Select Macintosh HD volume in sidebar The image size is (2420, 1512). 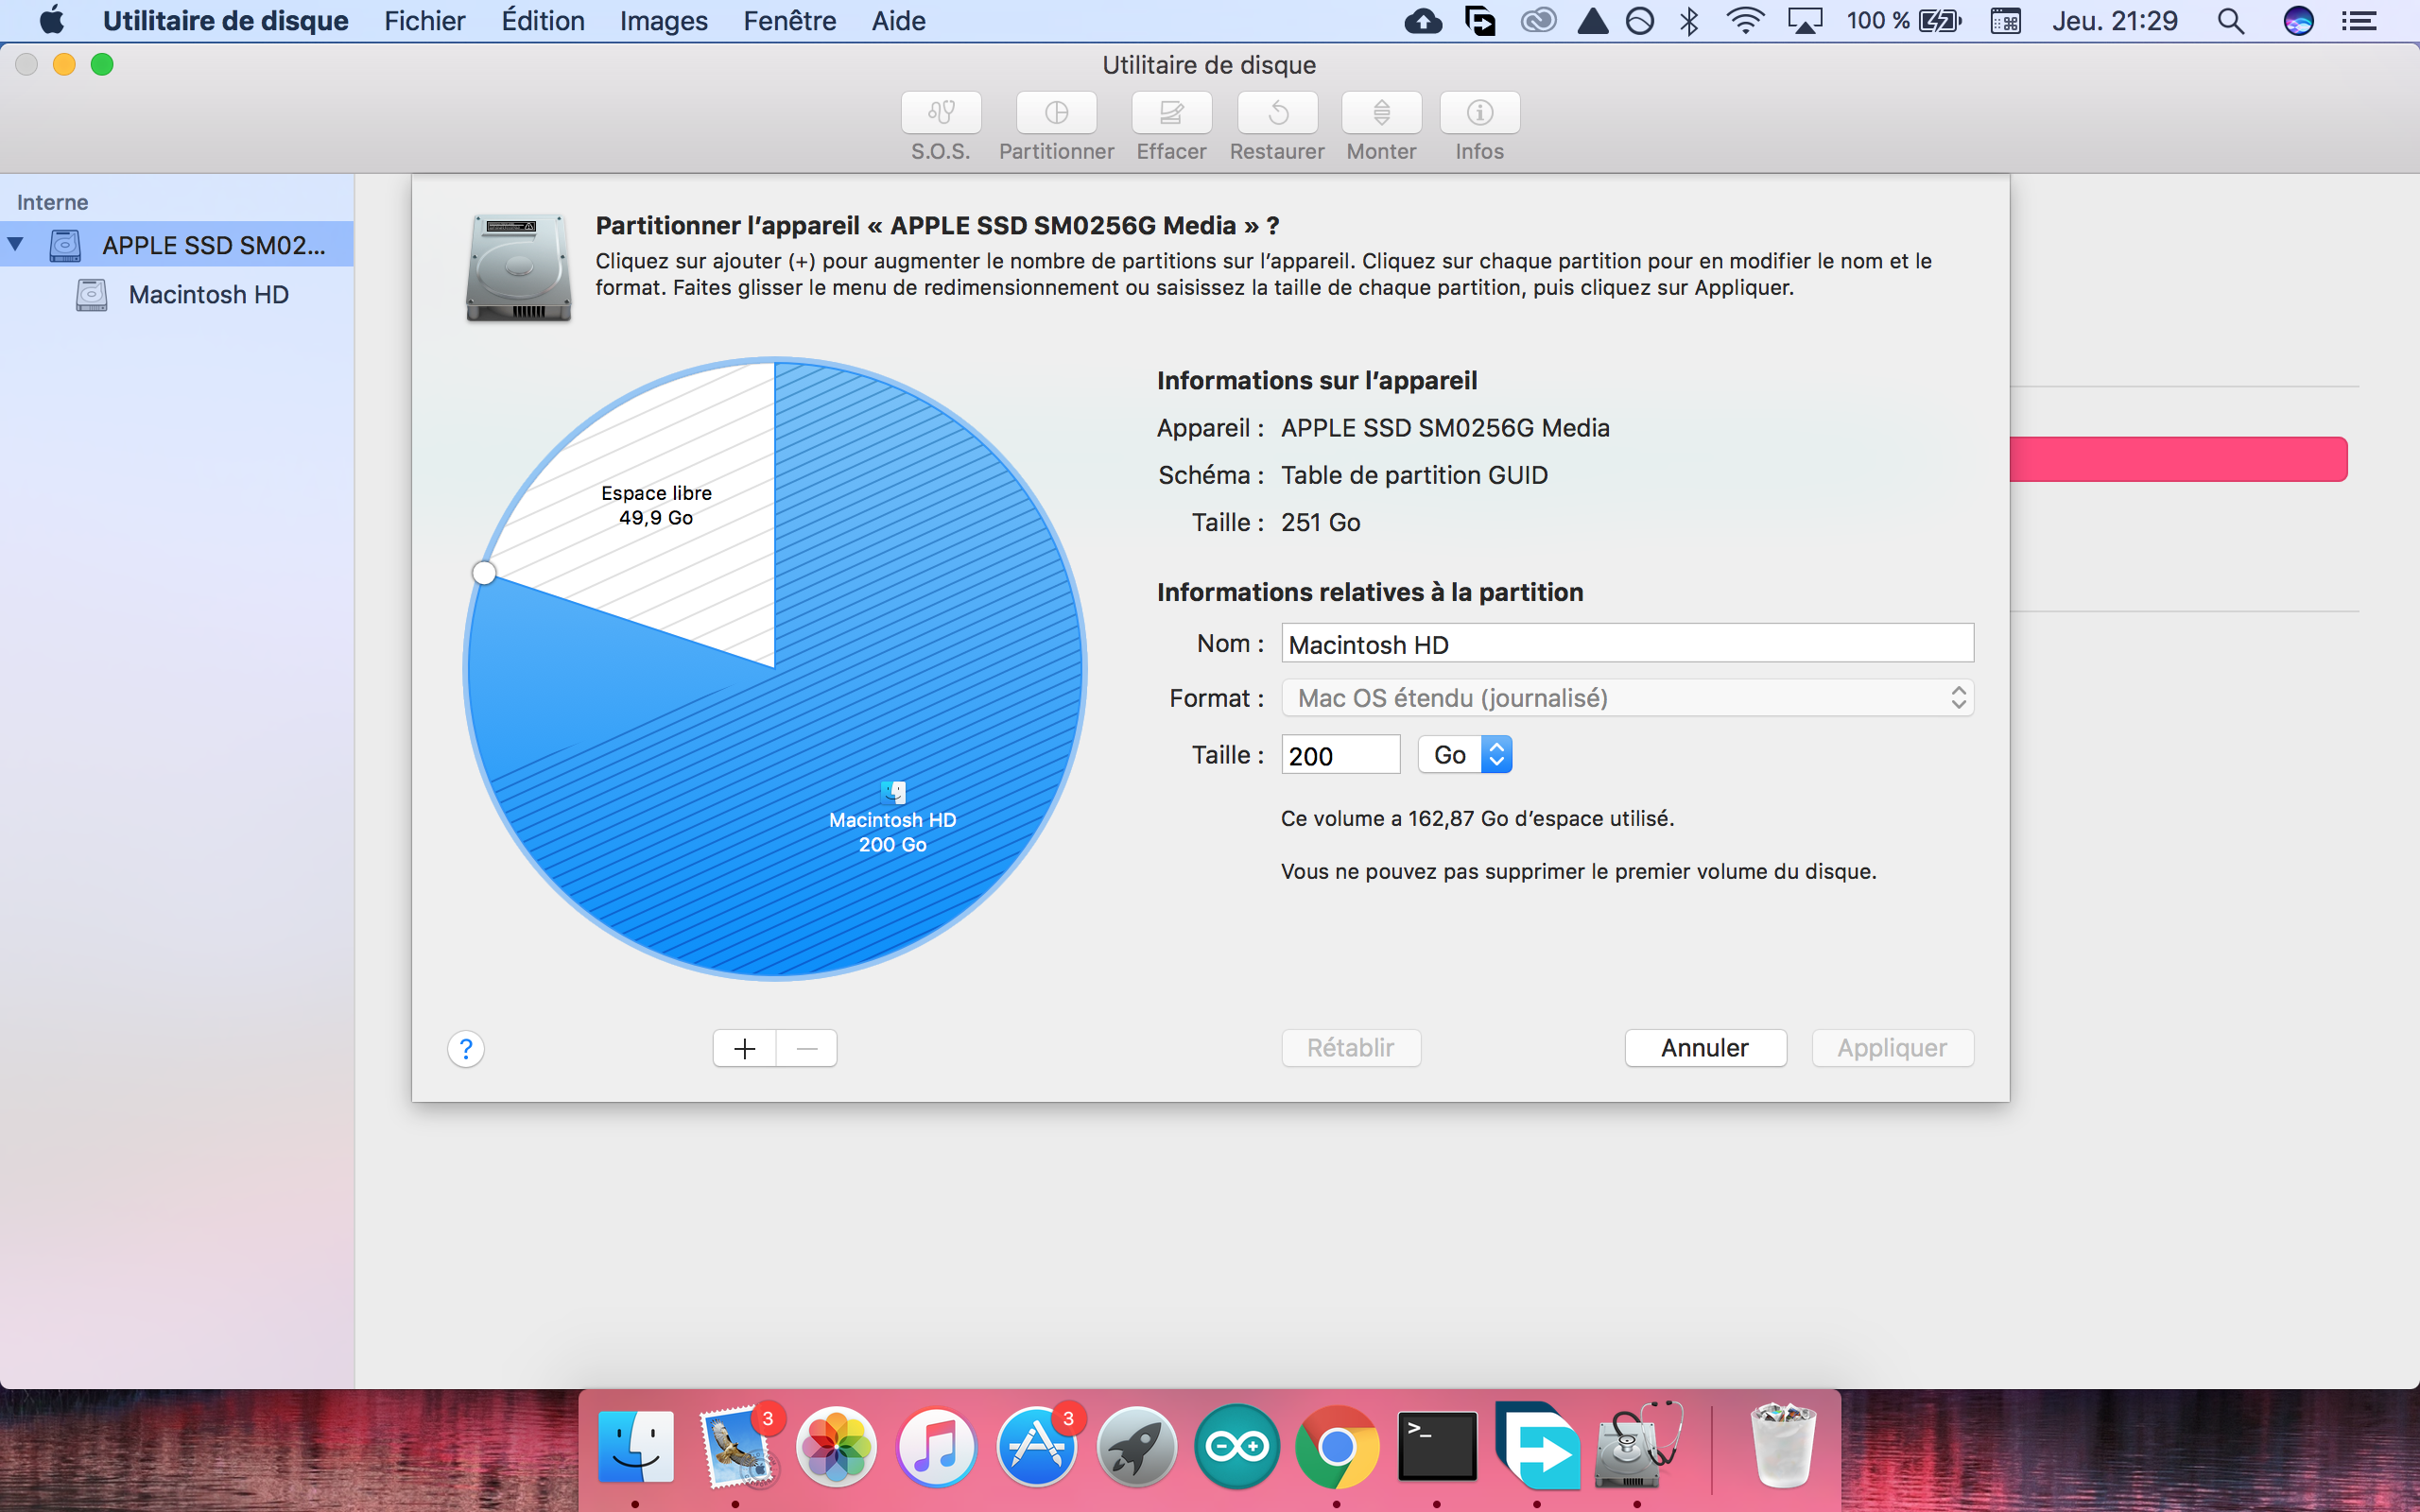point(177,295)
